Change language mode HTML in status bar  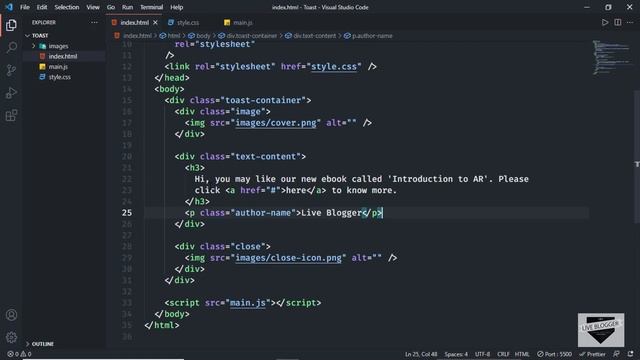pyautogui.click(x=522, y=354)
